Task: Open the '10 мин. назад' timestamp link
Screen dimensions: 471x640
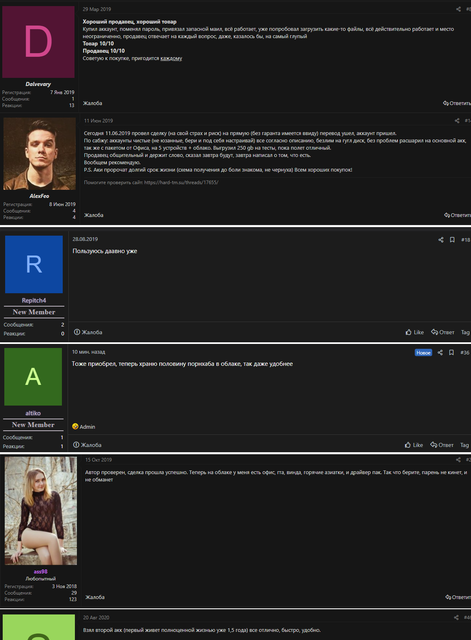Action: [89, 352]
